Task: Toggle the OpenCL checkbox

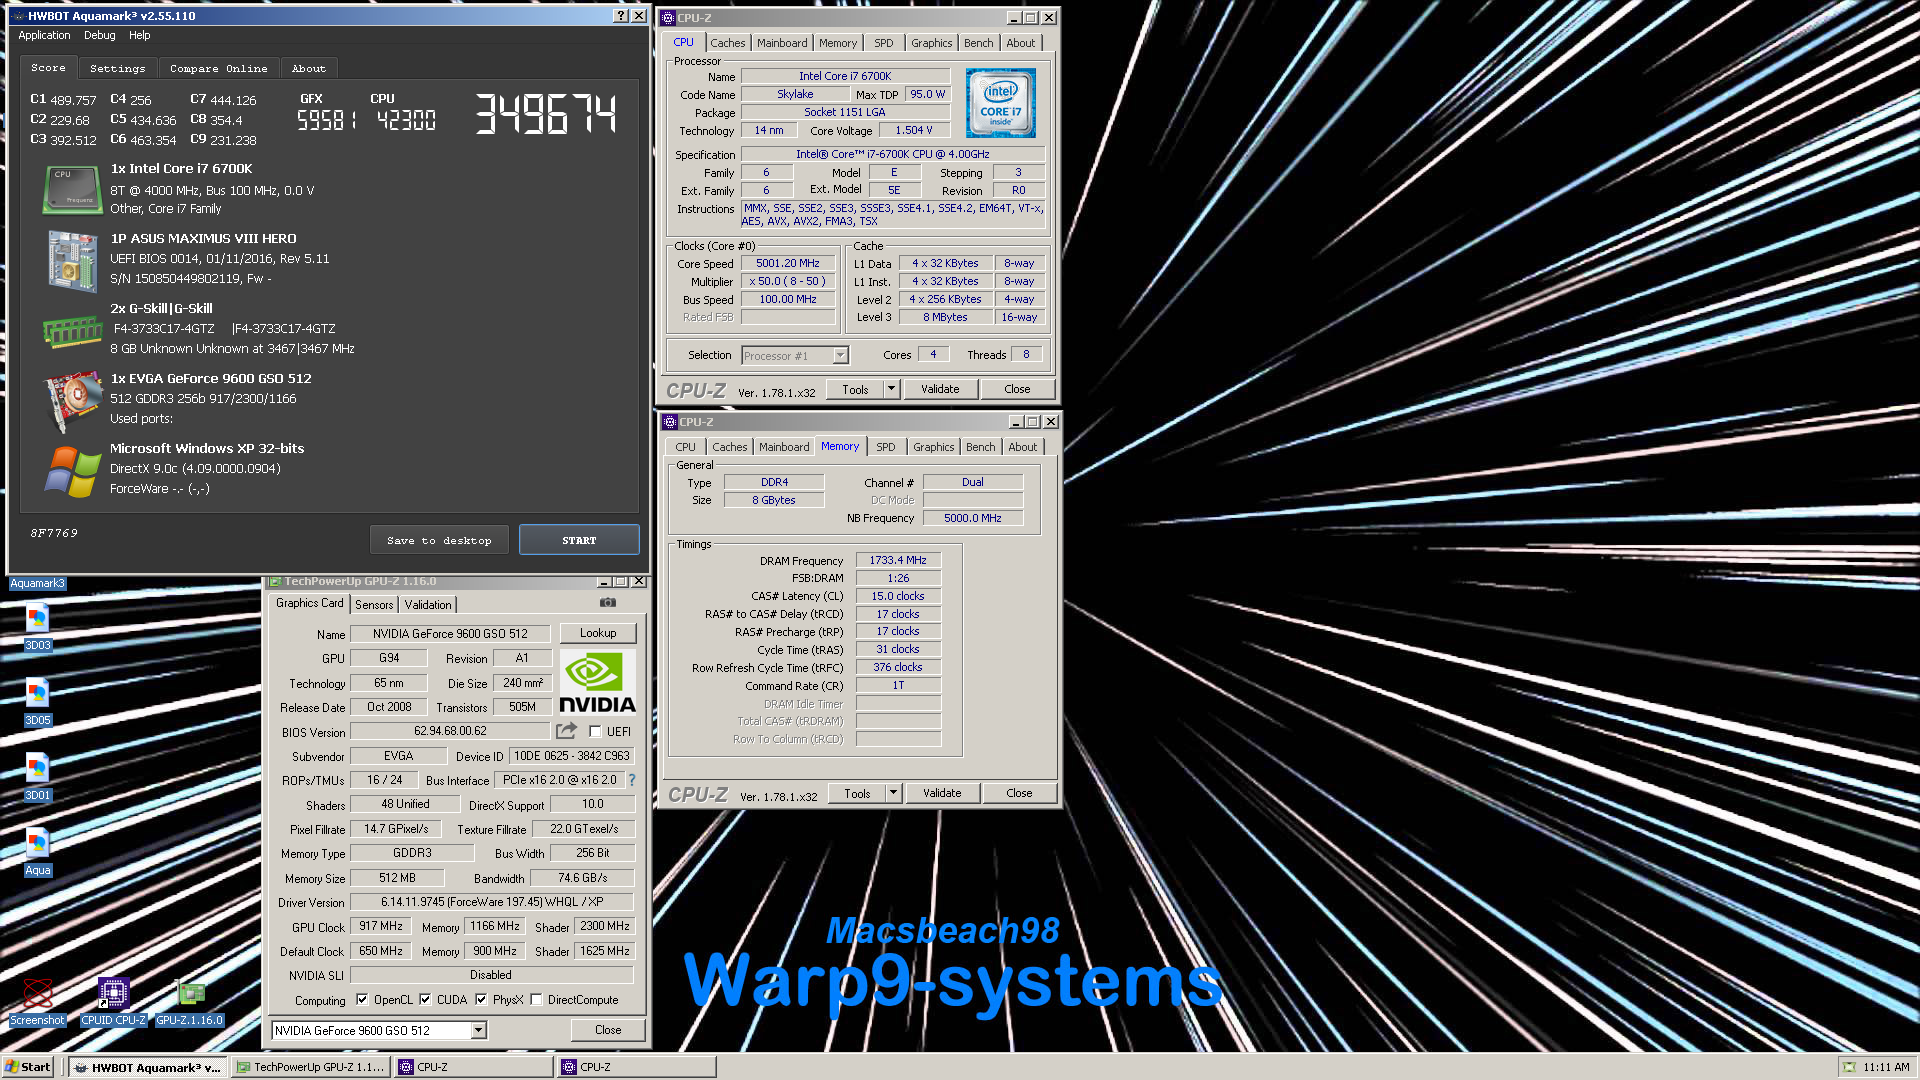Action: pos(362,999)
